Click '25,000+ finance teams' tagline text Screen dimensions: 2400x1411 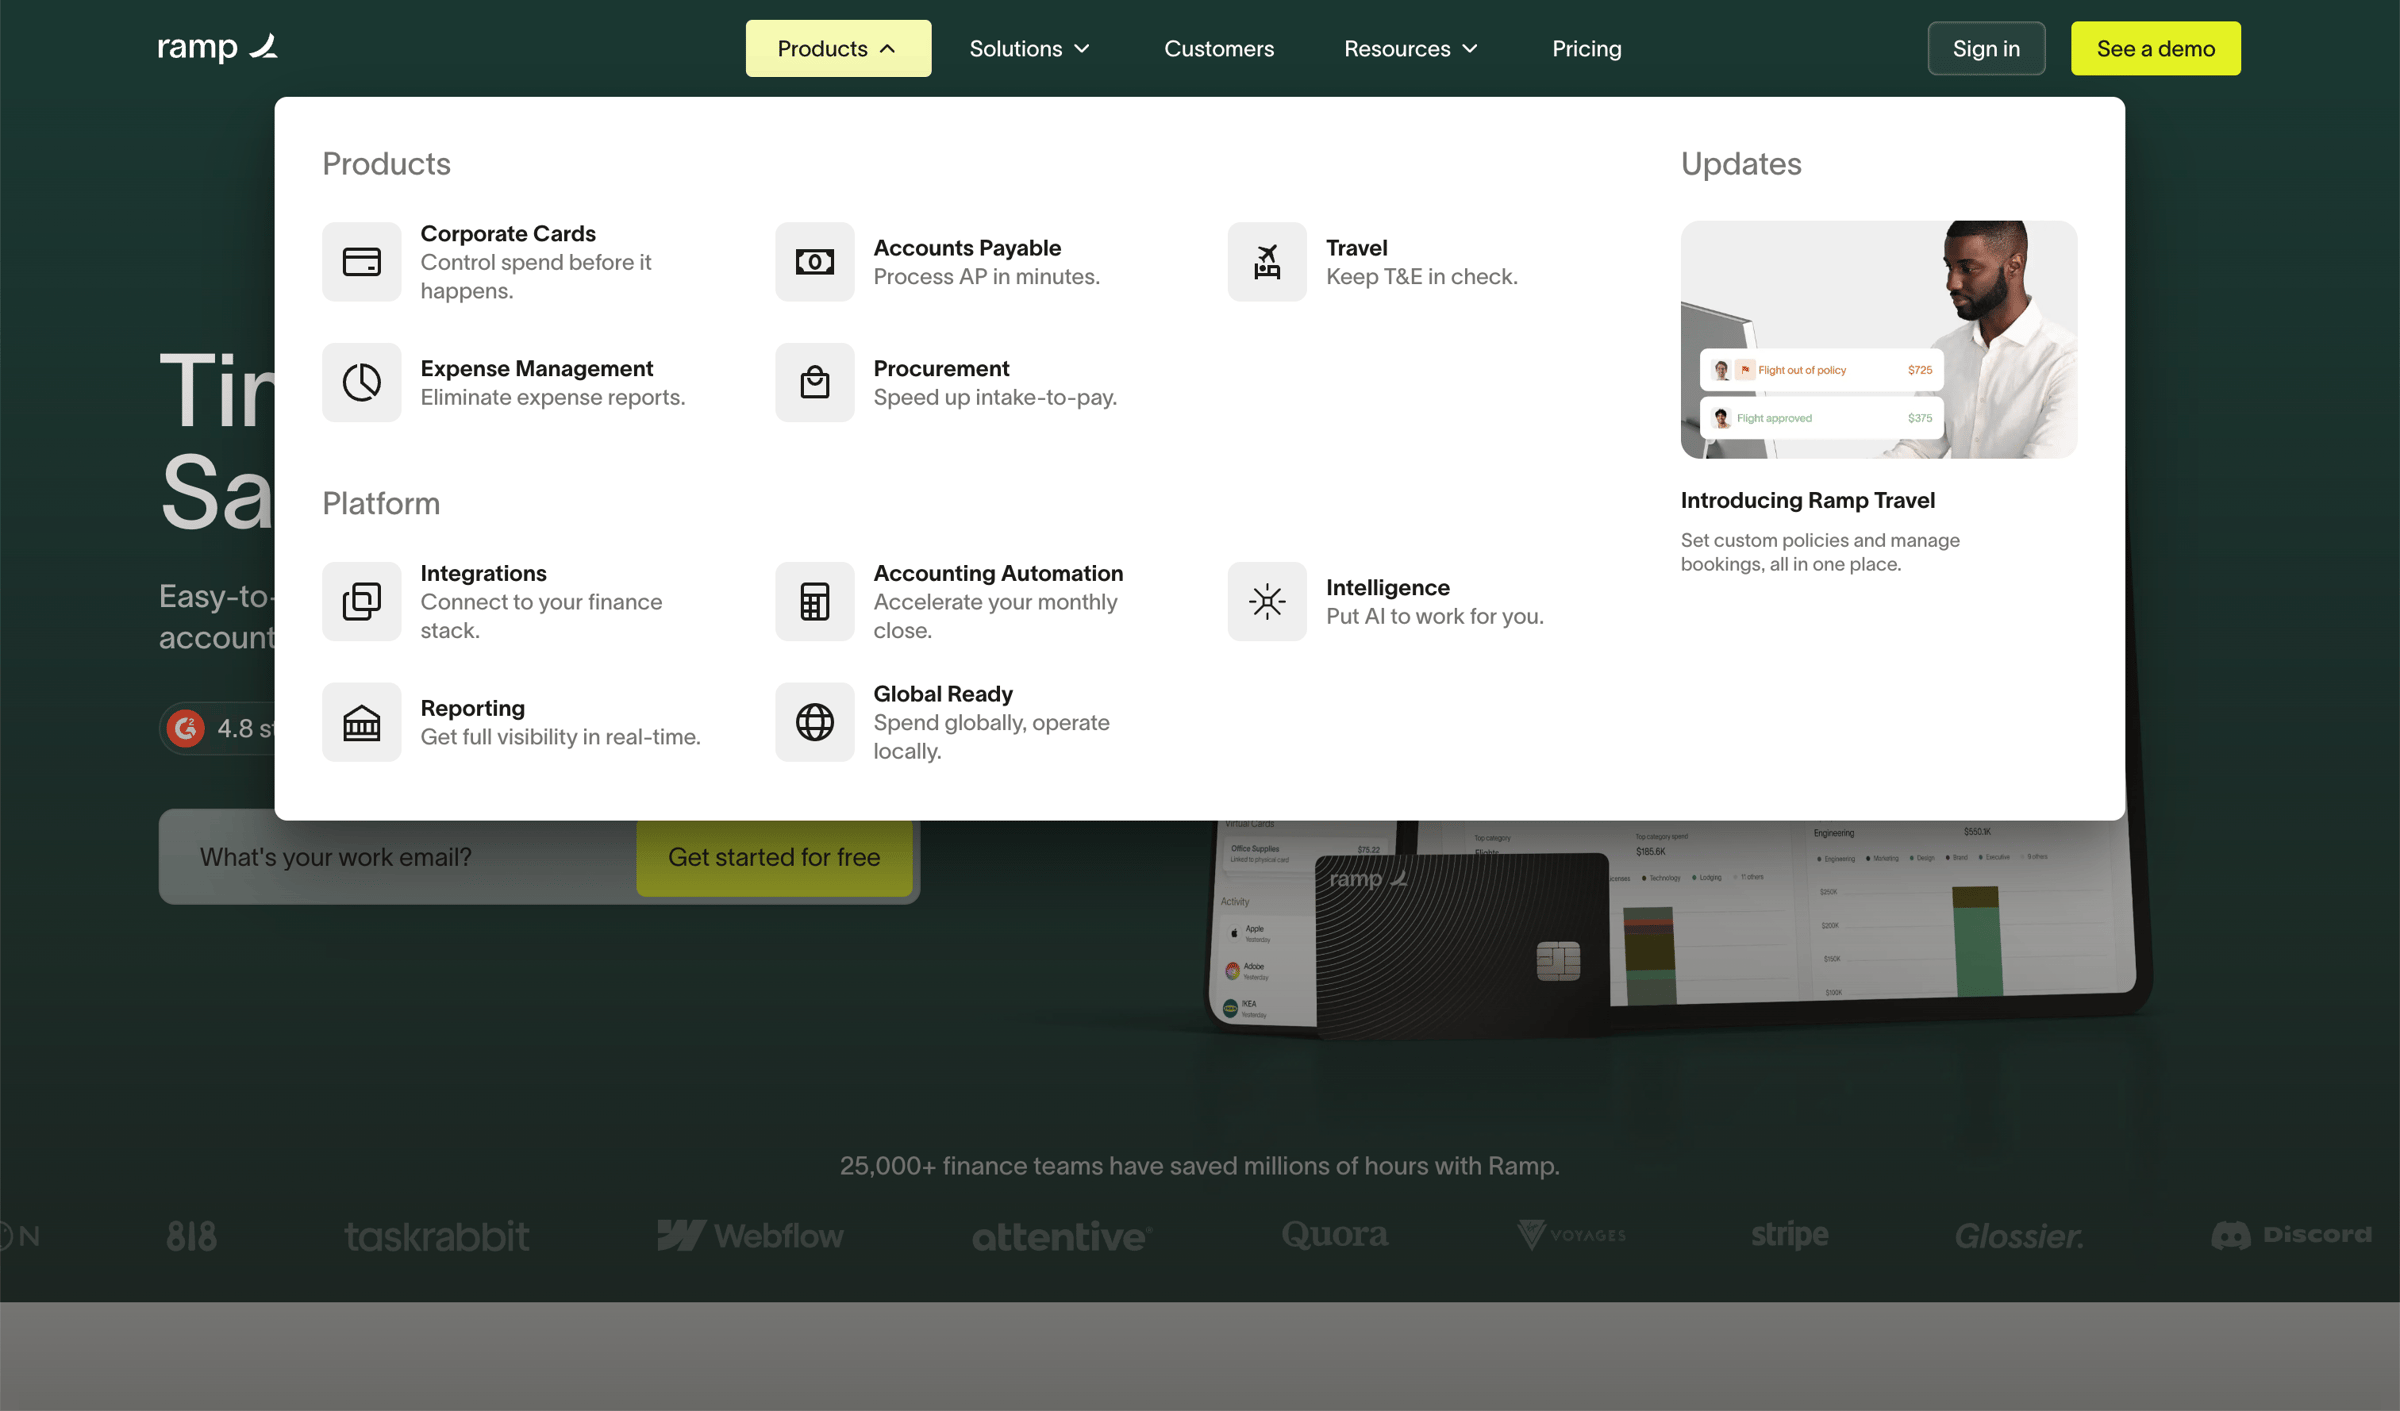(1200, 1166)
